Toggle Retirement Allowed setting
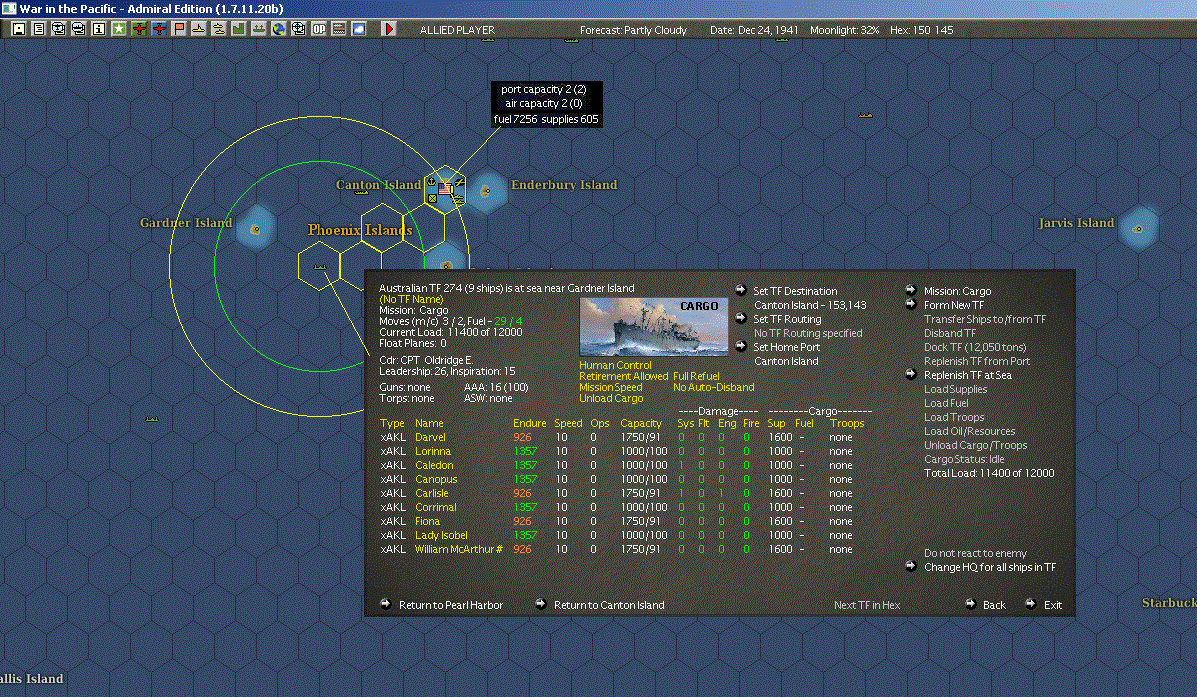1197x697 pixels. coord(624,376)
